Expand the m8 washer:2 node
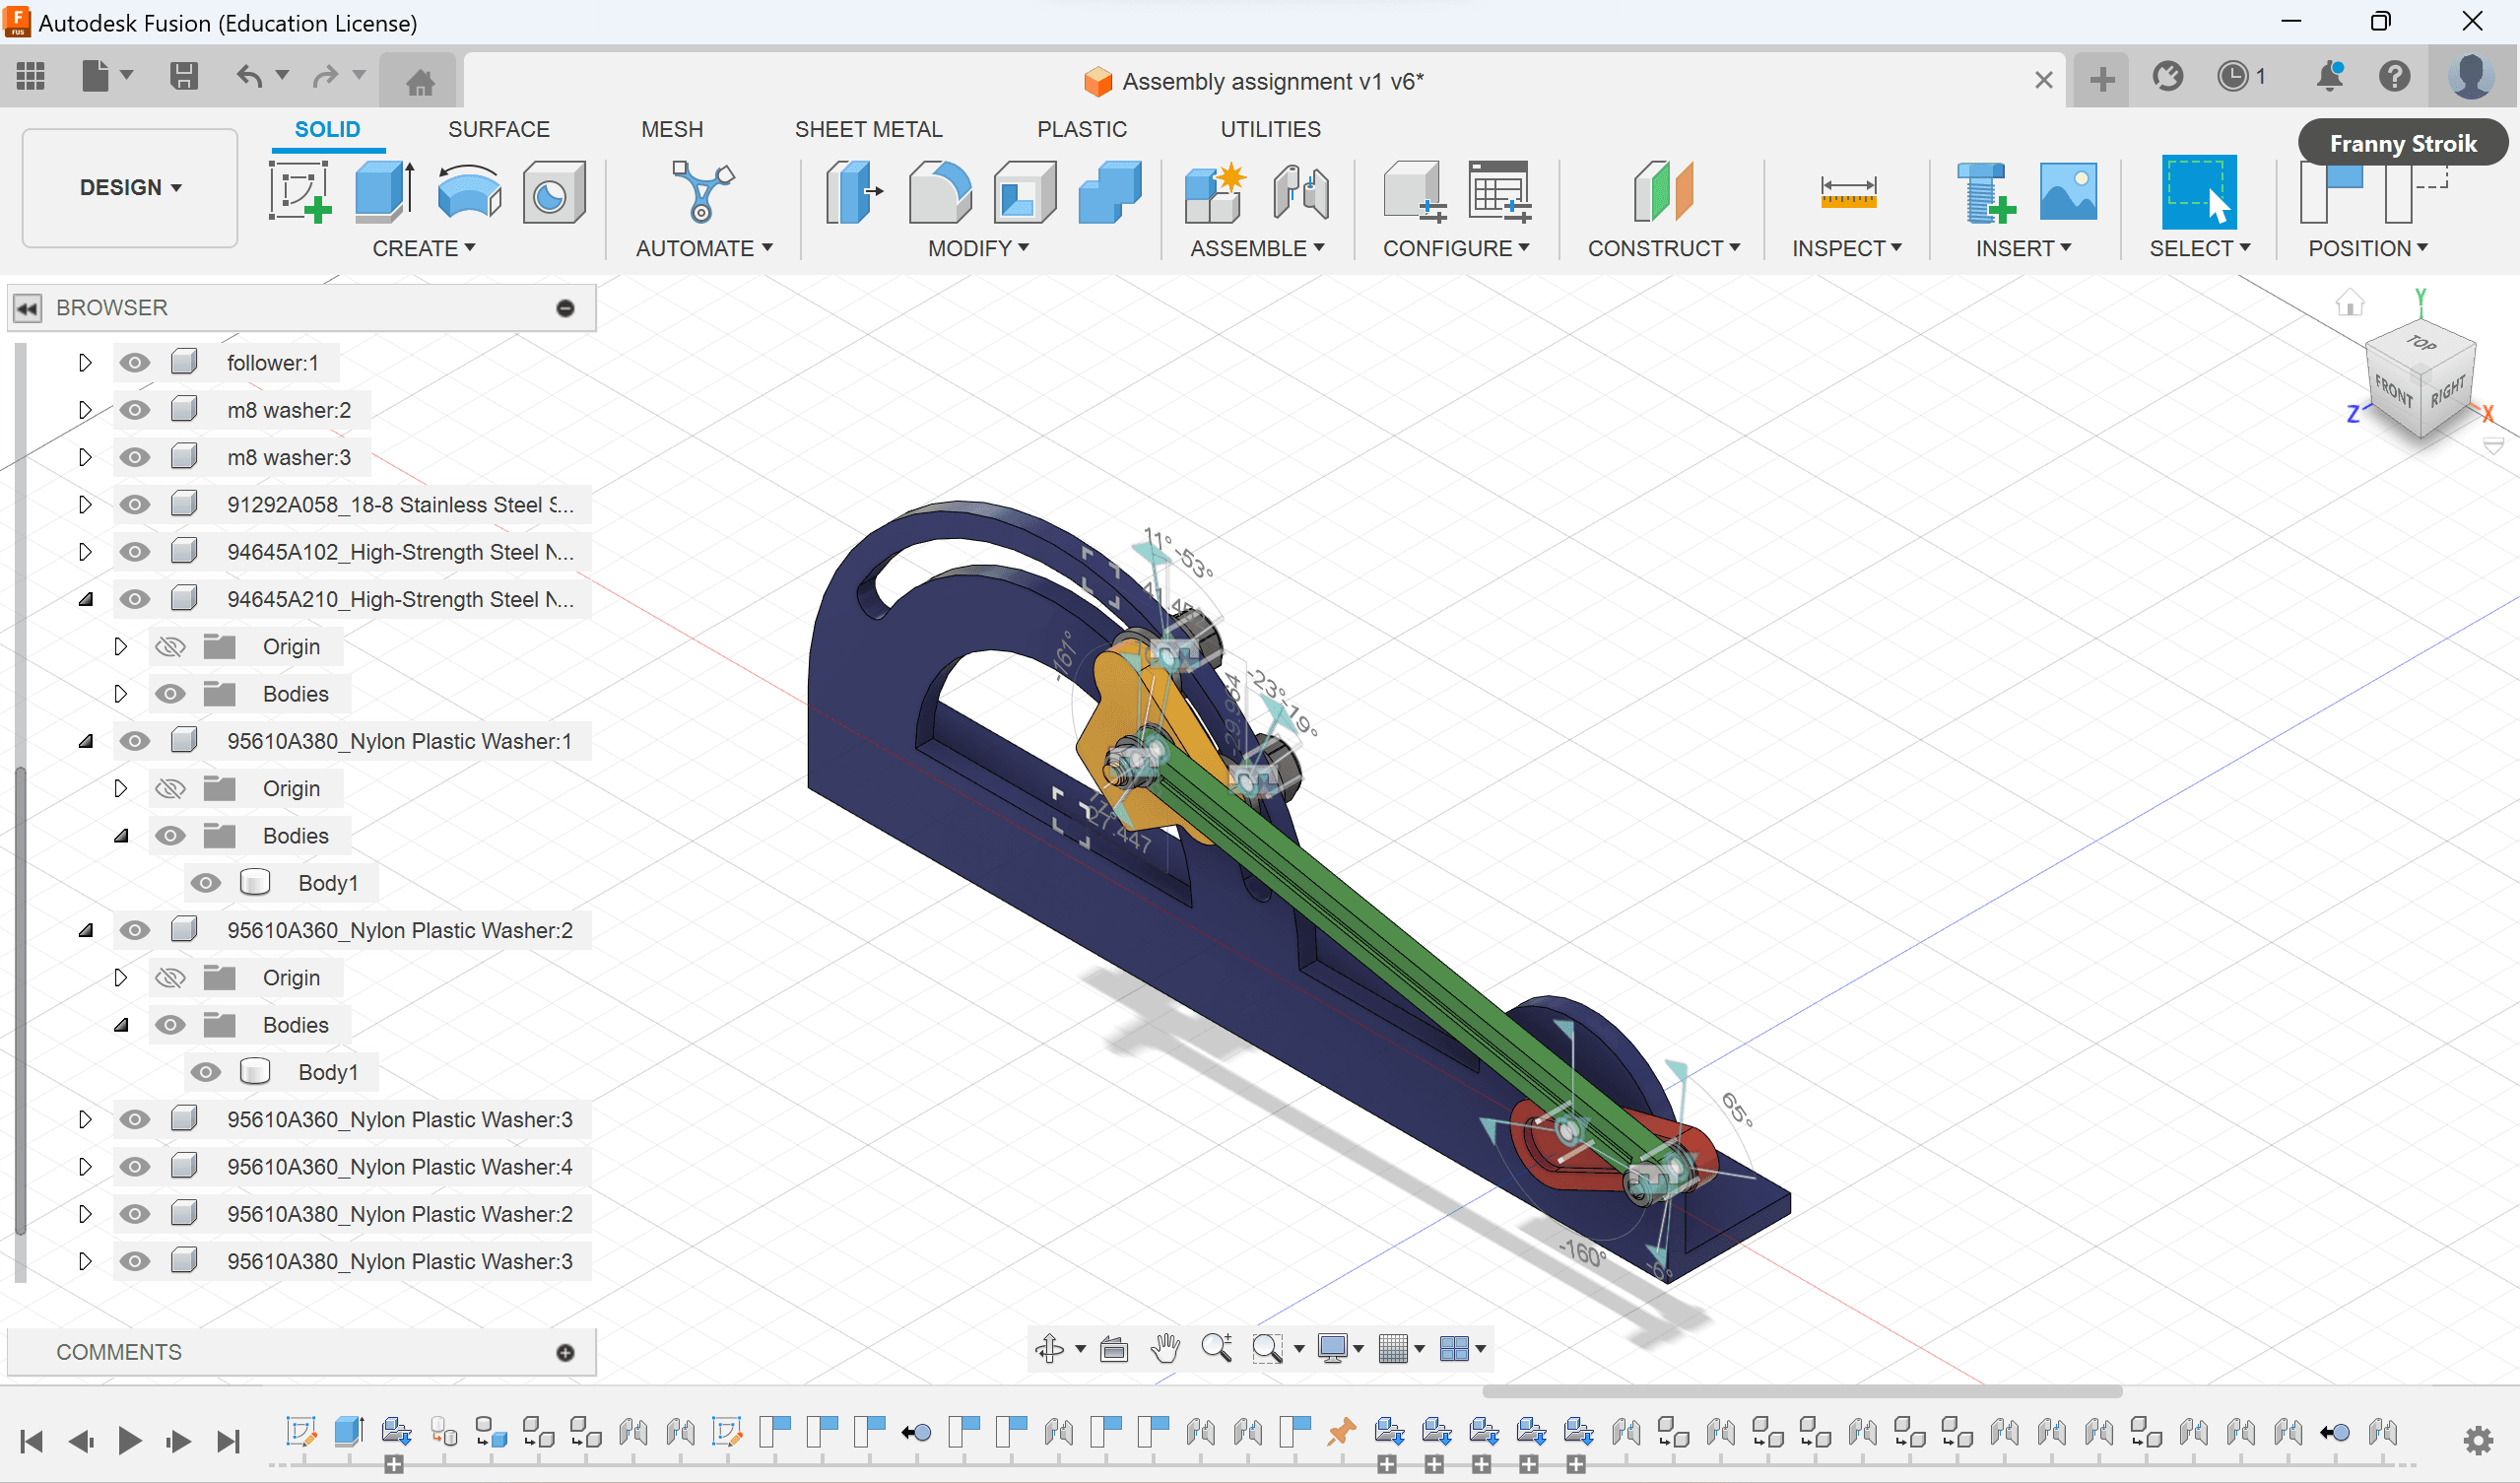 point(85,409)
